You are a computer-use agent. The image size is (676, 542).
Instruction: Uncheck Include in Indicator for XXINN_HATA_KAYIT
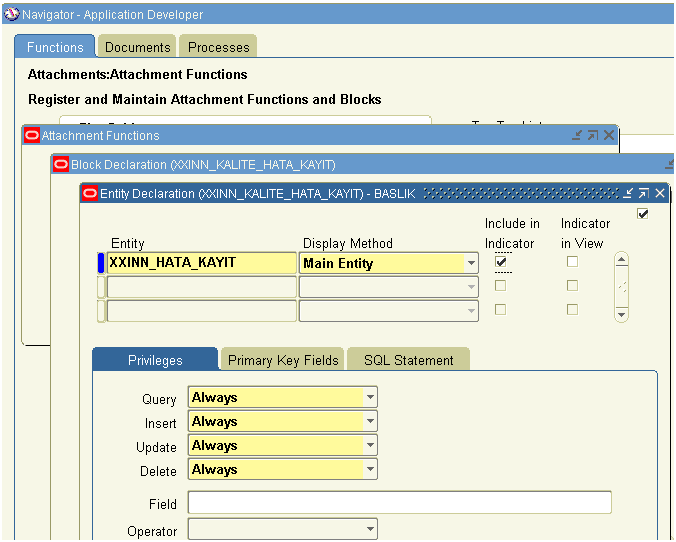(501, 262)
